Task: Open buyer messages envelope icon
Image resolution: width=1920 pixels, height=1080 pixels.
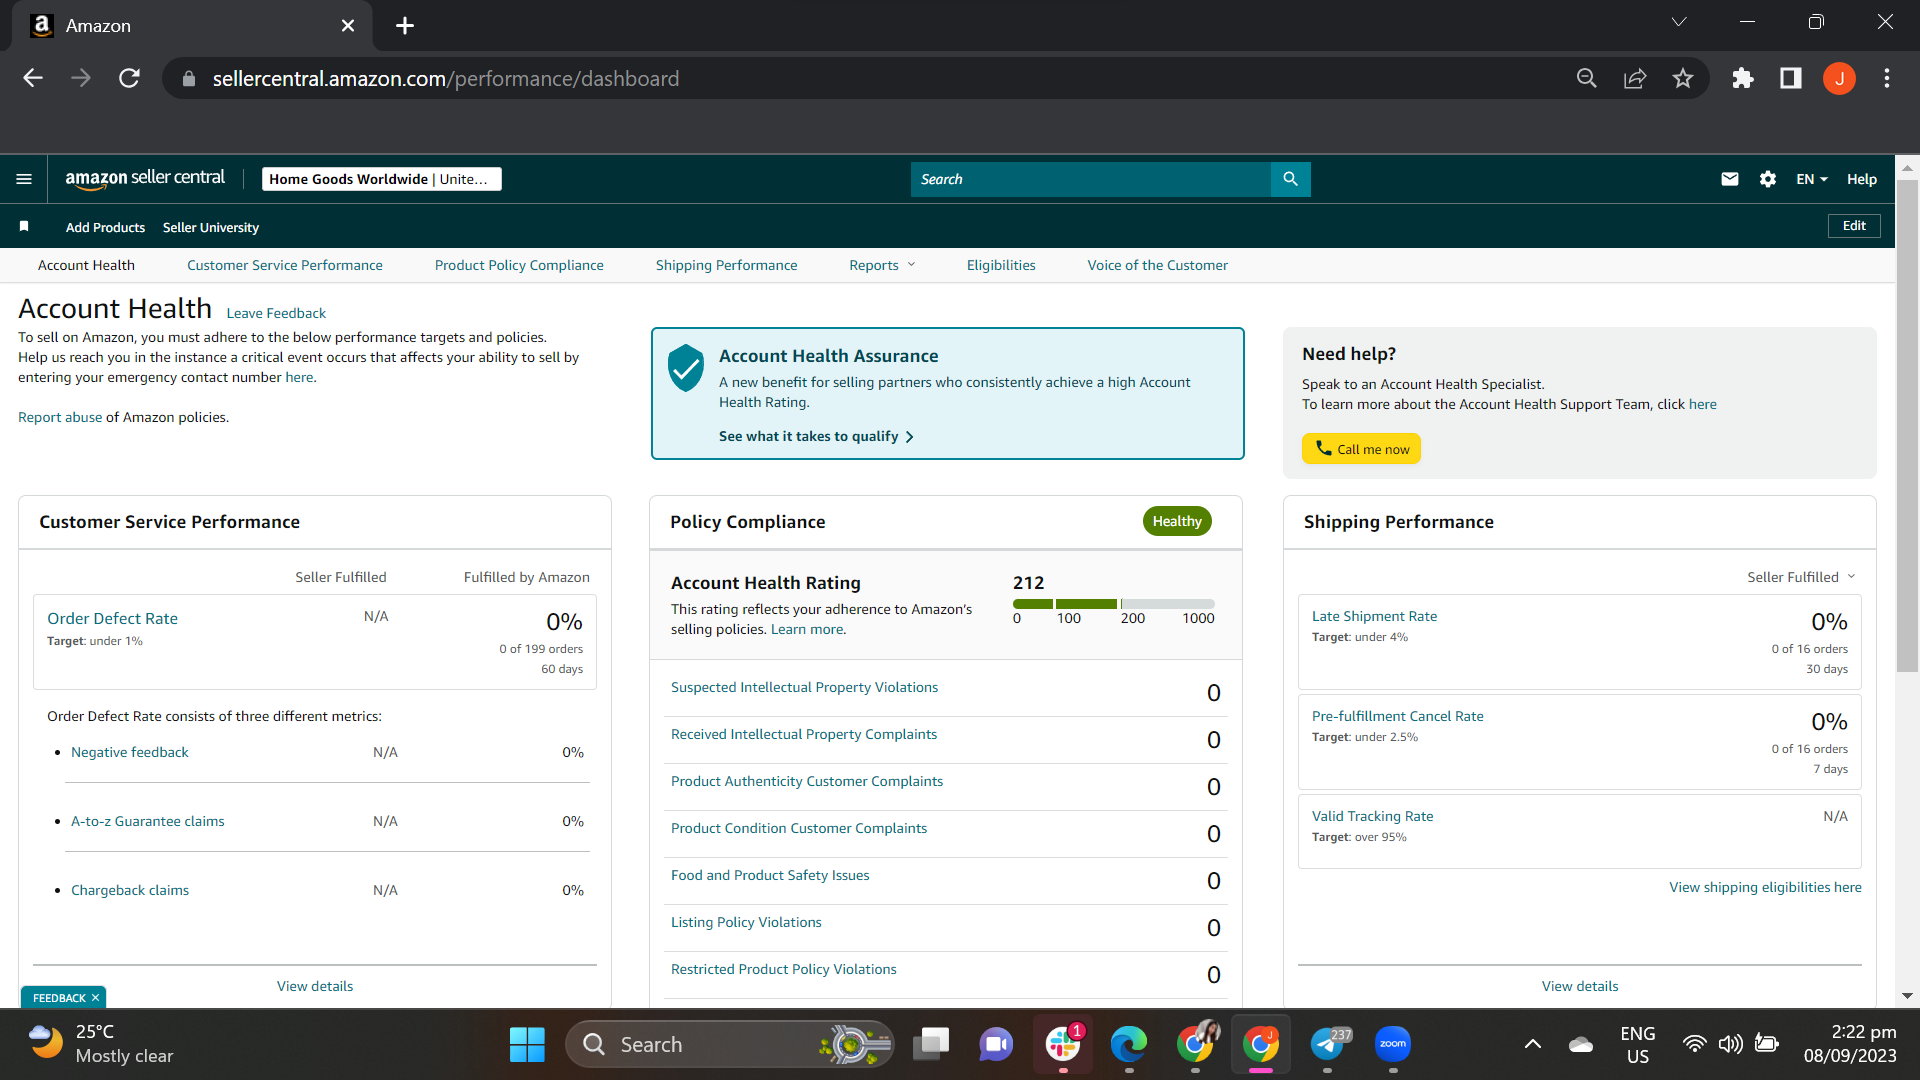Action: pyautogui.click(x=1730, y=179)
